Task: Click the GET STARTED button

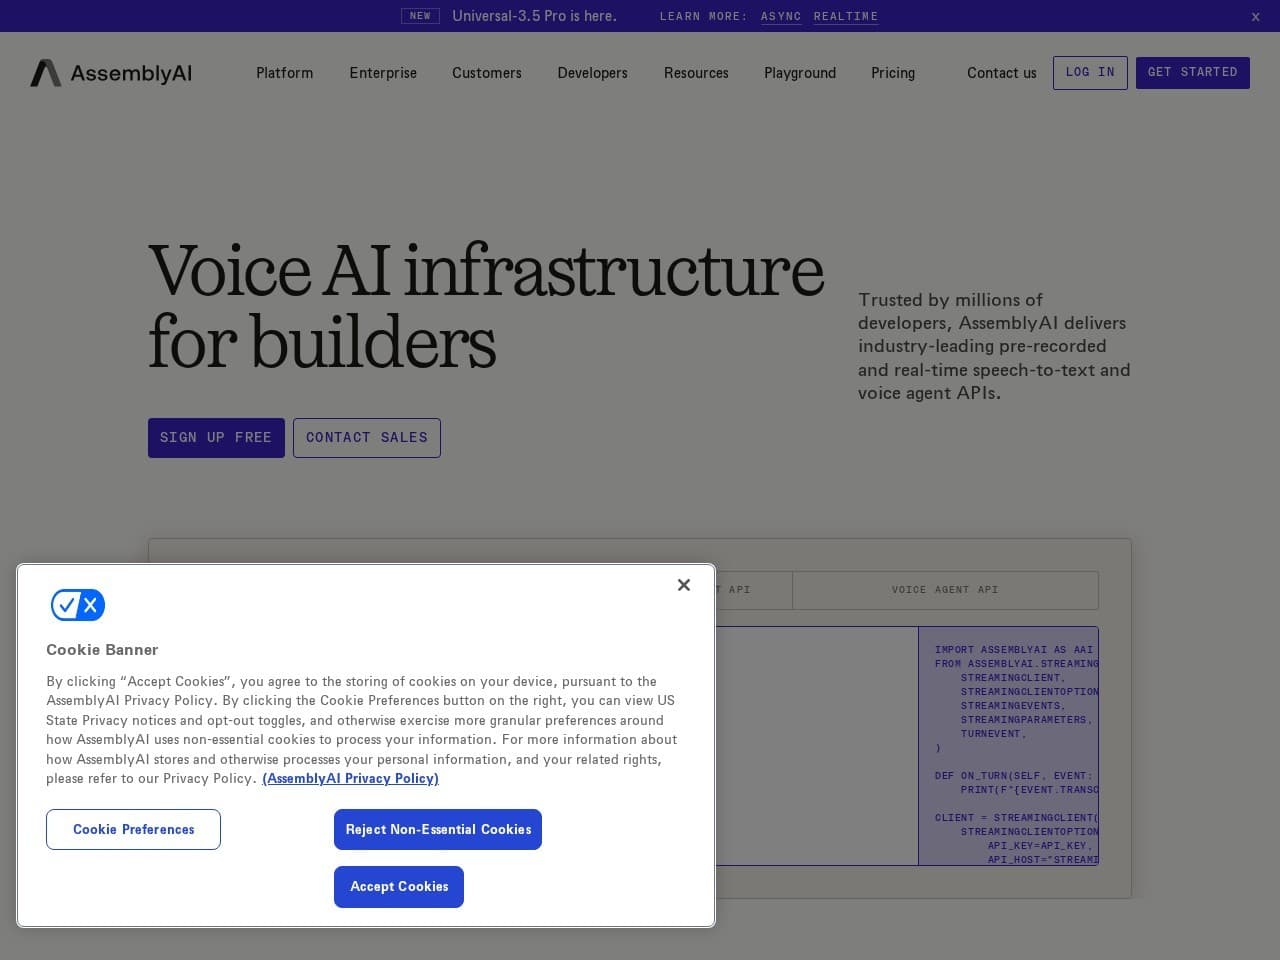Action: [1193, 73]
